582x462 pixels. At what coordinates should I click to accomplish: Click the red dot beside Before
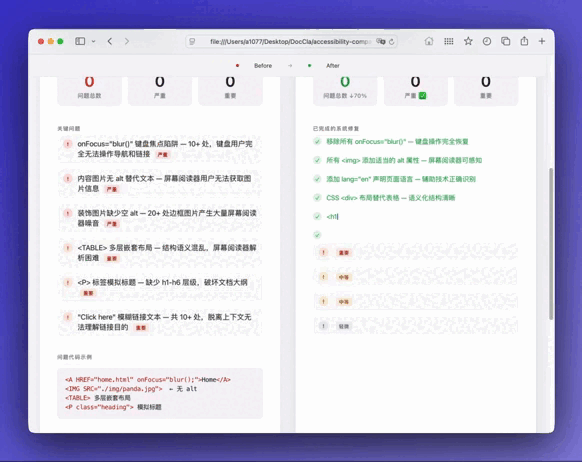click(238, 66)
